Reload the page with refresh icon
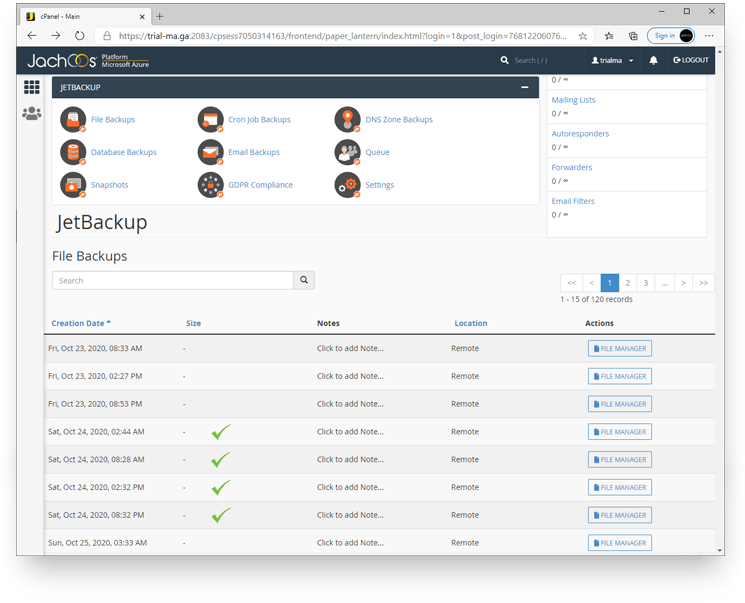745x603 pixels. [x=79, y=36]
